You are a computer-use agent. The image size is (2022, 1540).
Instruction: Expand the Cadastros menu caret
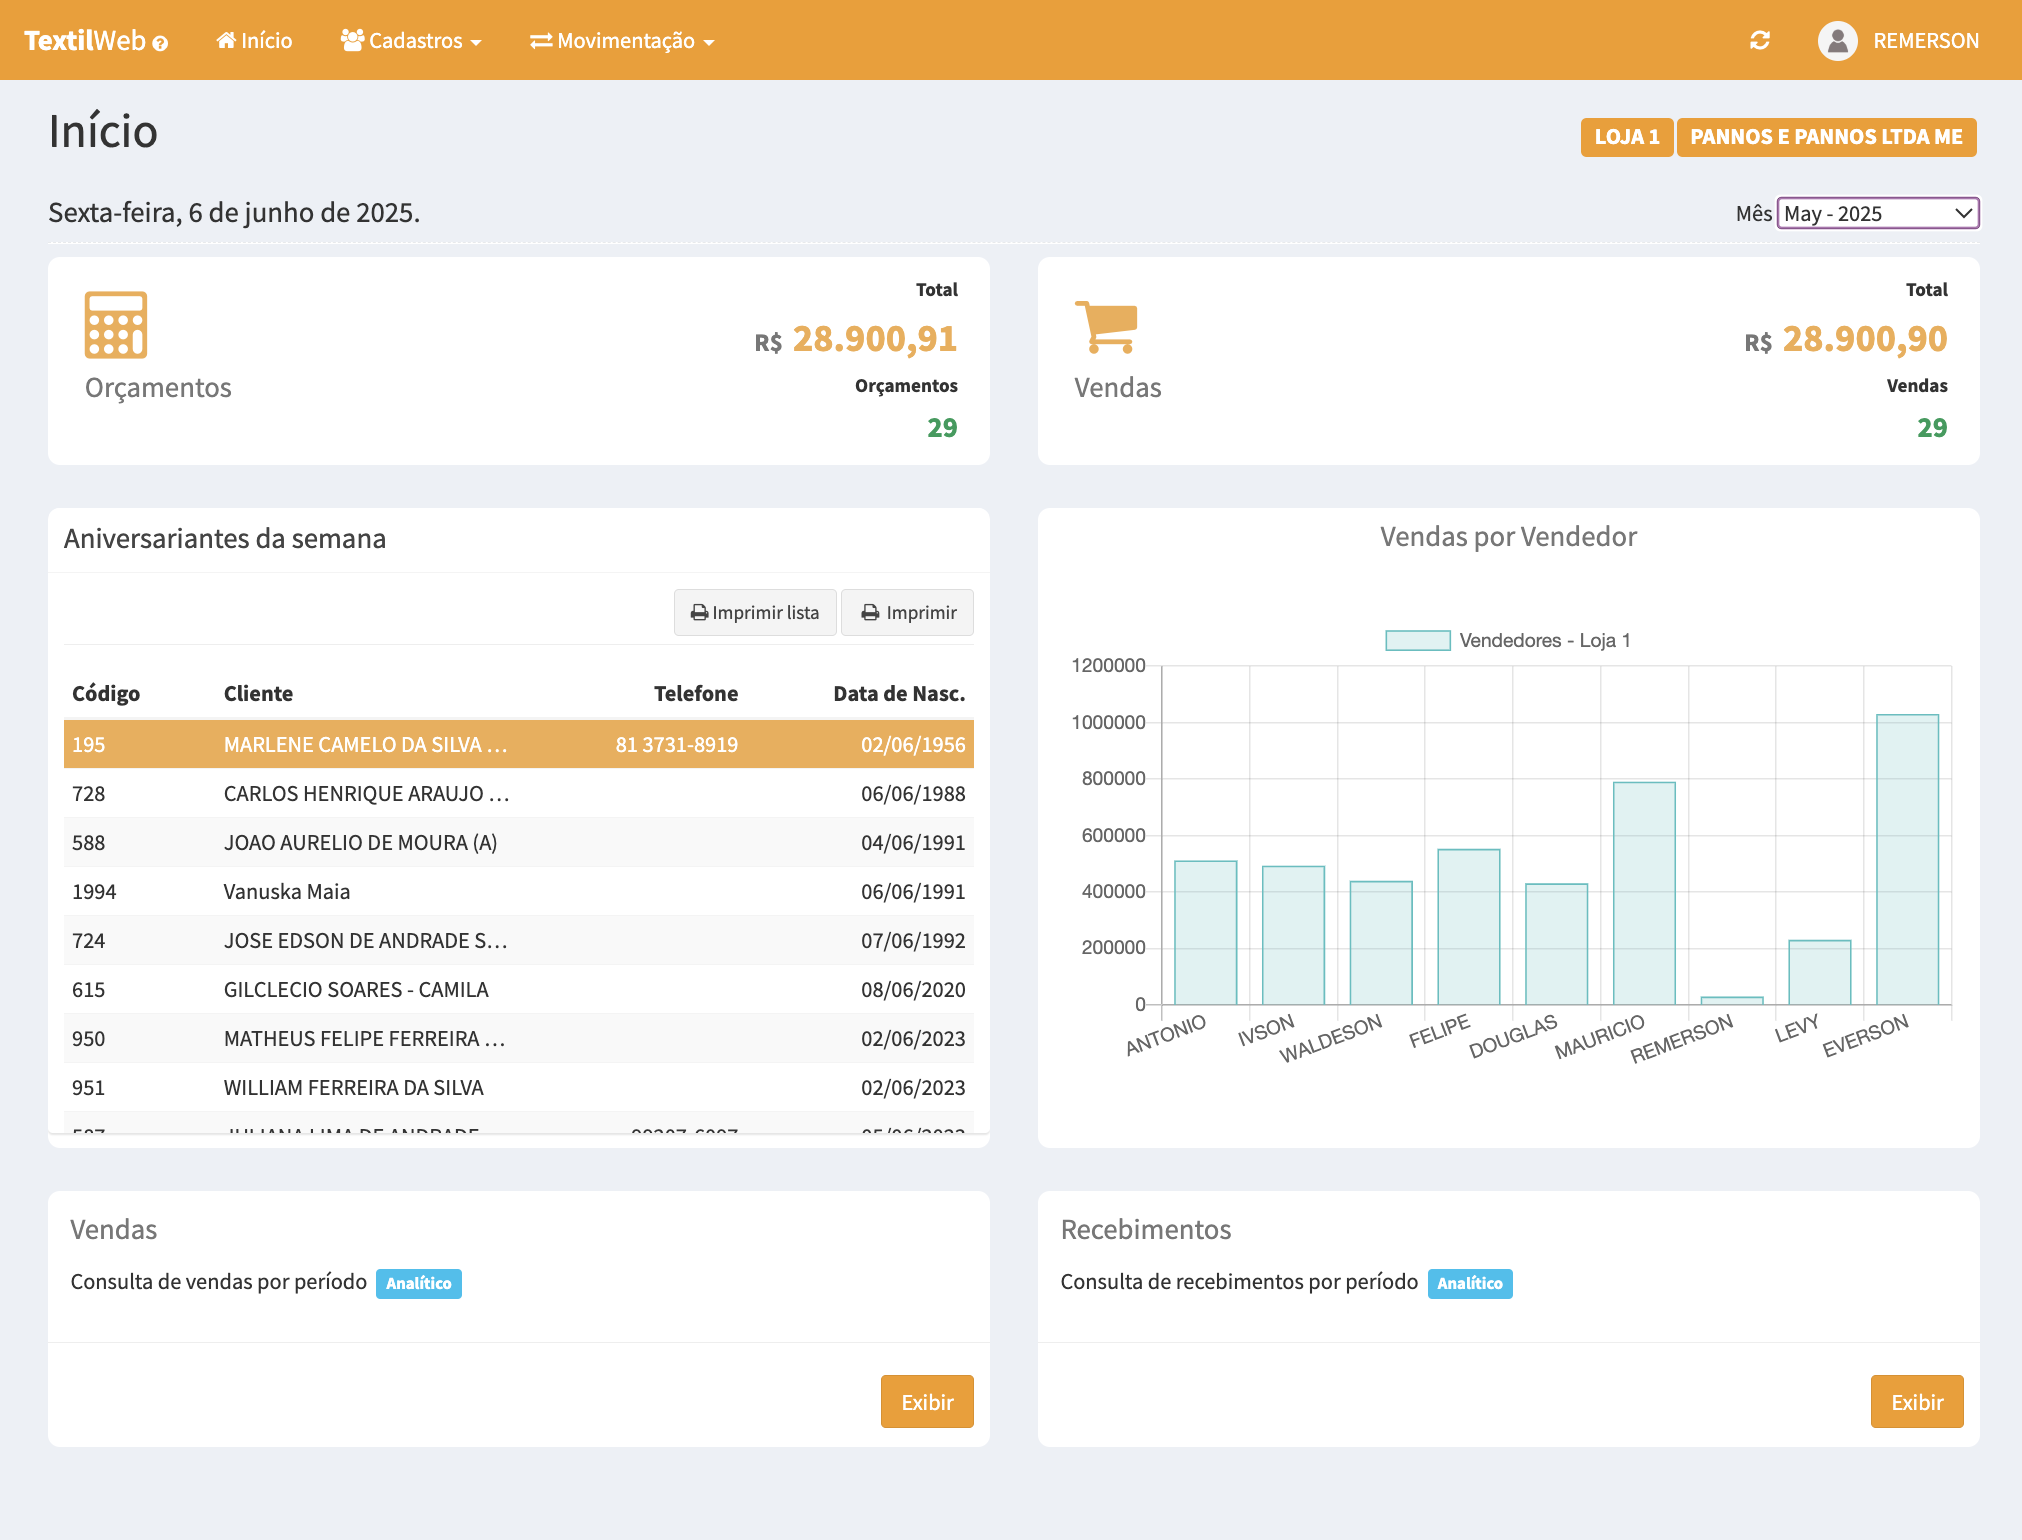point(476,43)
